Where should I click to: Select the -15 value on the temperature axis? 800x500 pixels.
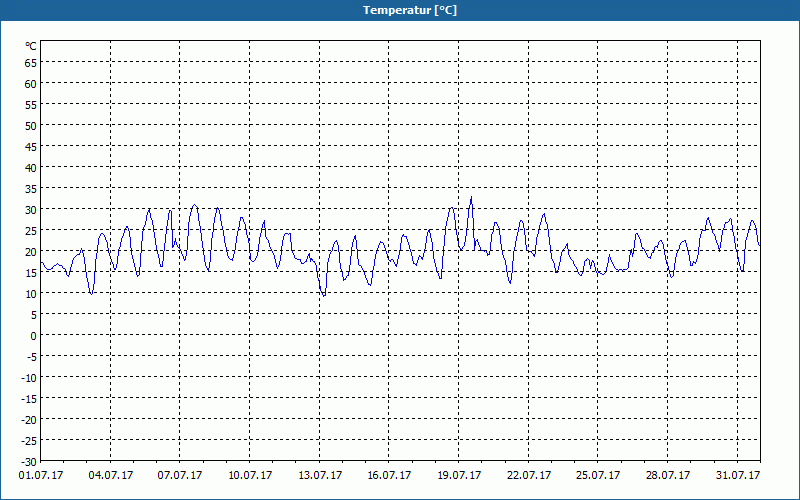29,399
